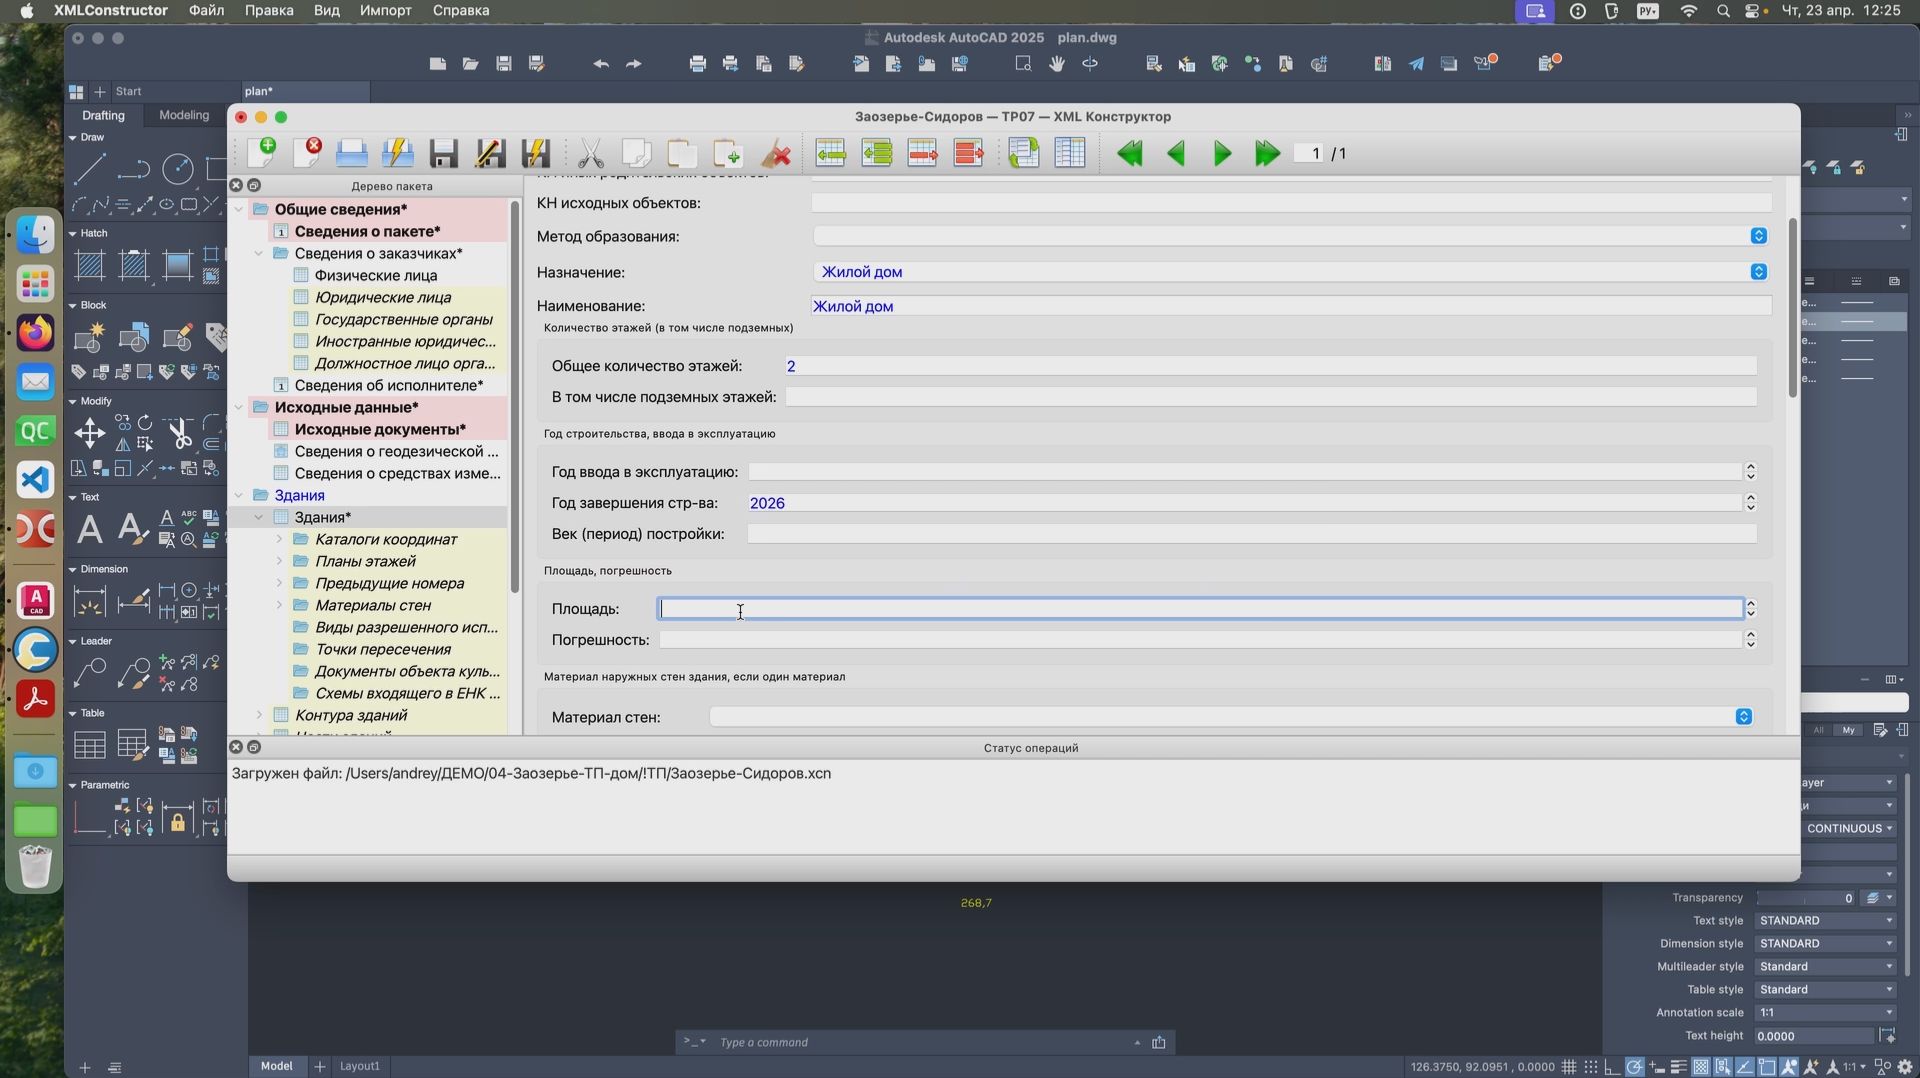This screenshot has height=1078, width=1920.
Task: Switch to the Modeling tab
Action: (x=183, y=115)
